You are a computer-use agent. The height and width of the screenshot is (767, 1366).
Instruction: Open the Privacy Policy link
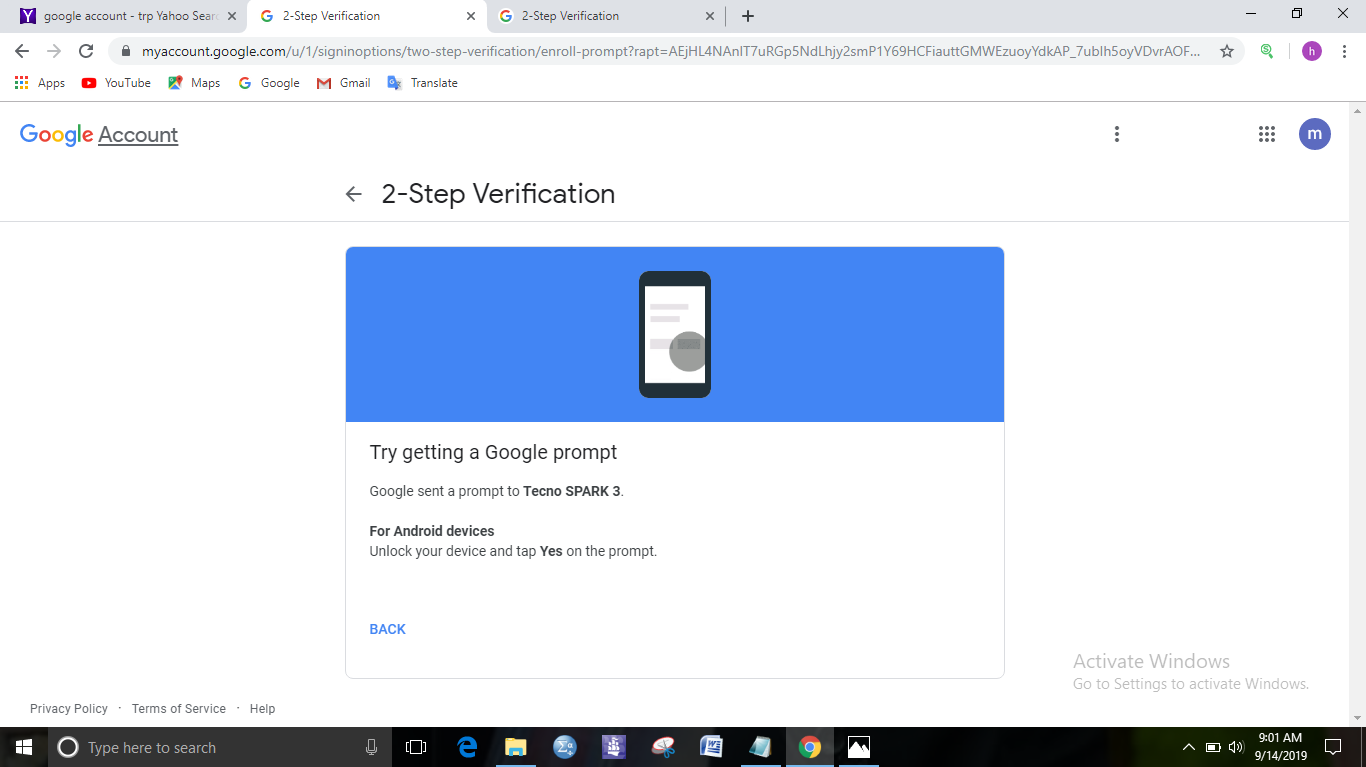[69, 709]
